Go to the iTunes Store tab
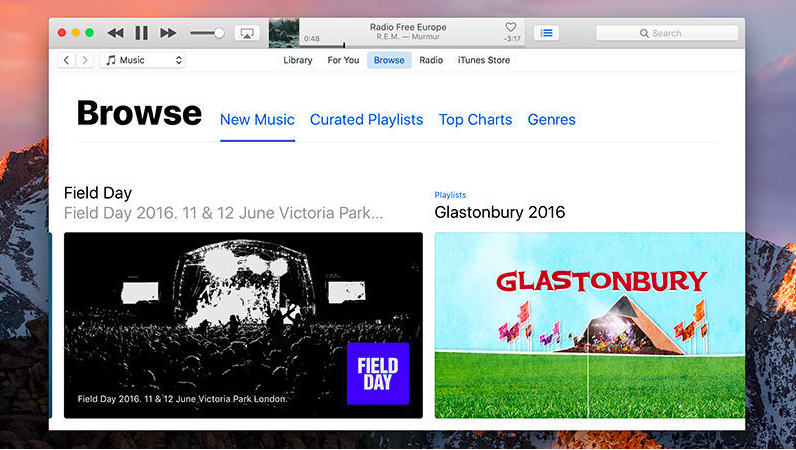The height and width of the screenshot is (450, 796). [484, 60]
